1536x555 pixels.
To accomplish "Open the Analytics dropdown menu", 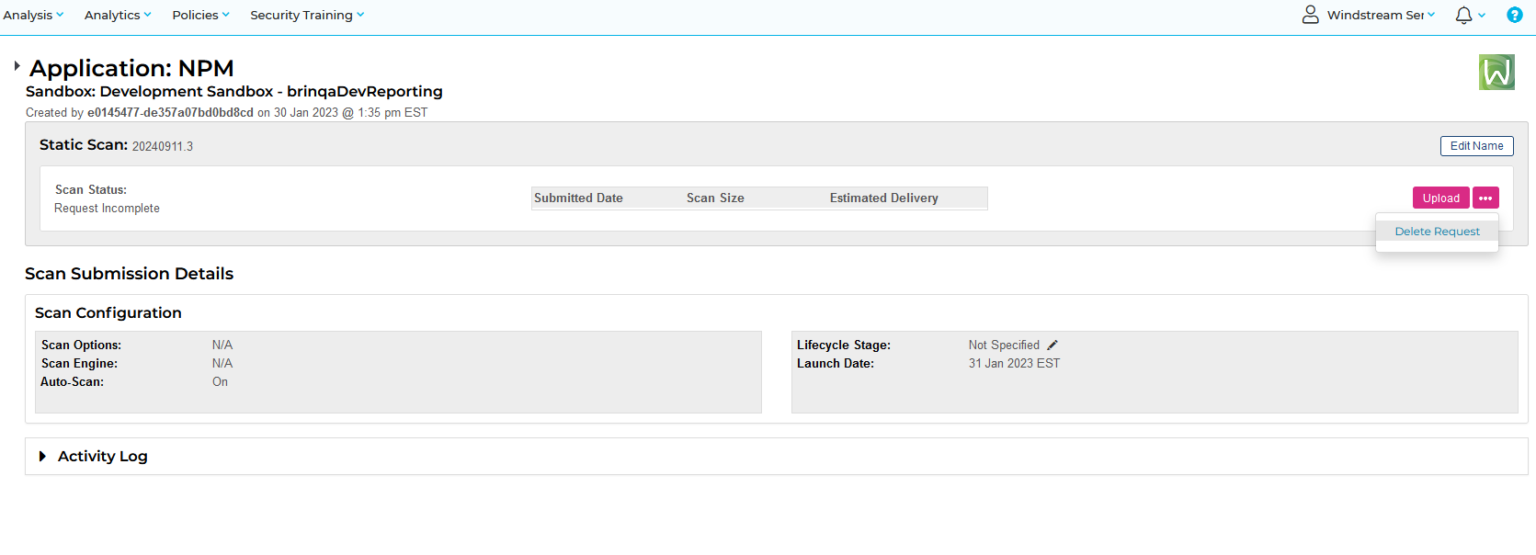I will pos(117,15).
